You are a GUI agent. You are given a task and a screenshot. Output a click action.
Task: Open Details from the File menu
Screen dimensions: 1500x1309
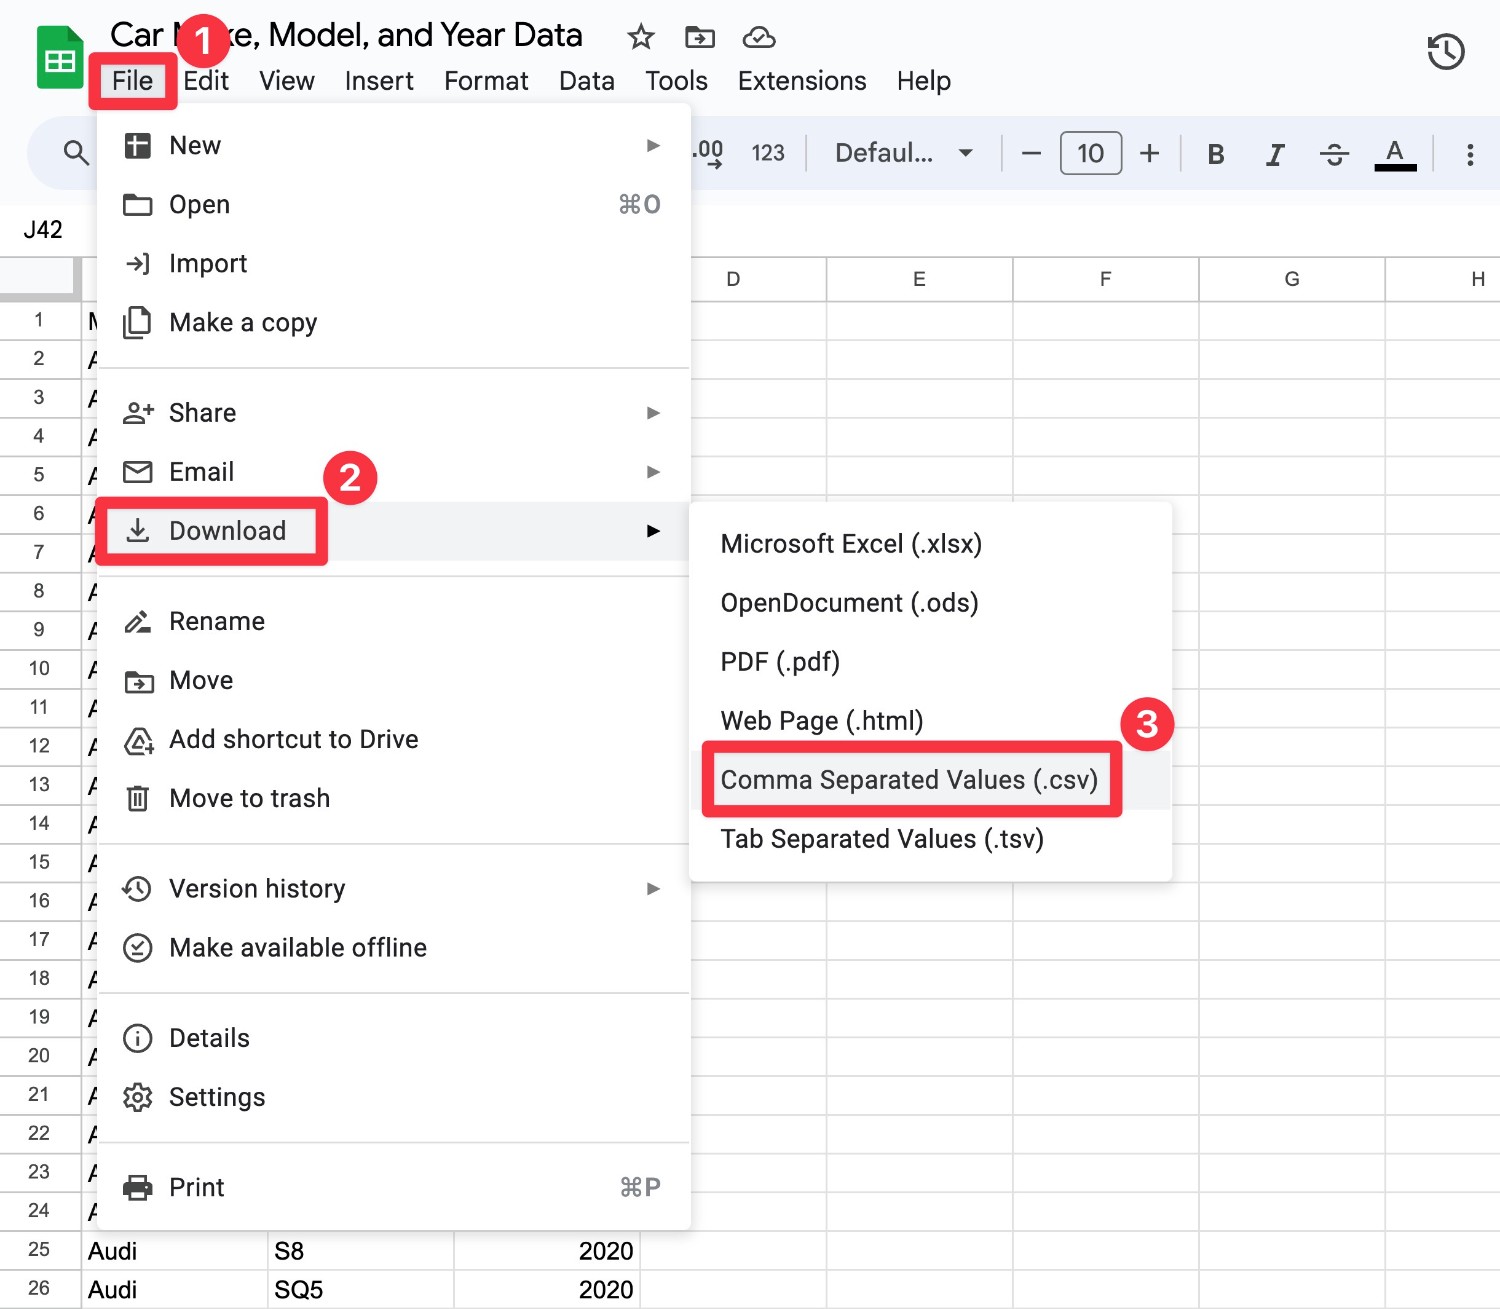393,1038
